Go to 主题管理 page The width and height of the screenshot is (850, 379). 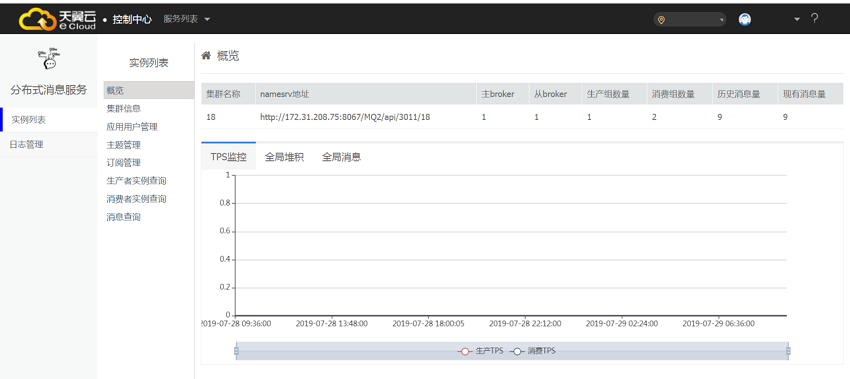[124, 145]
